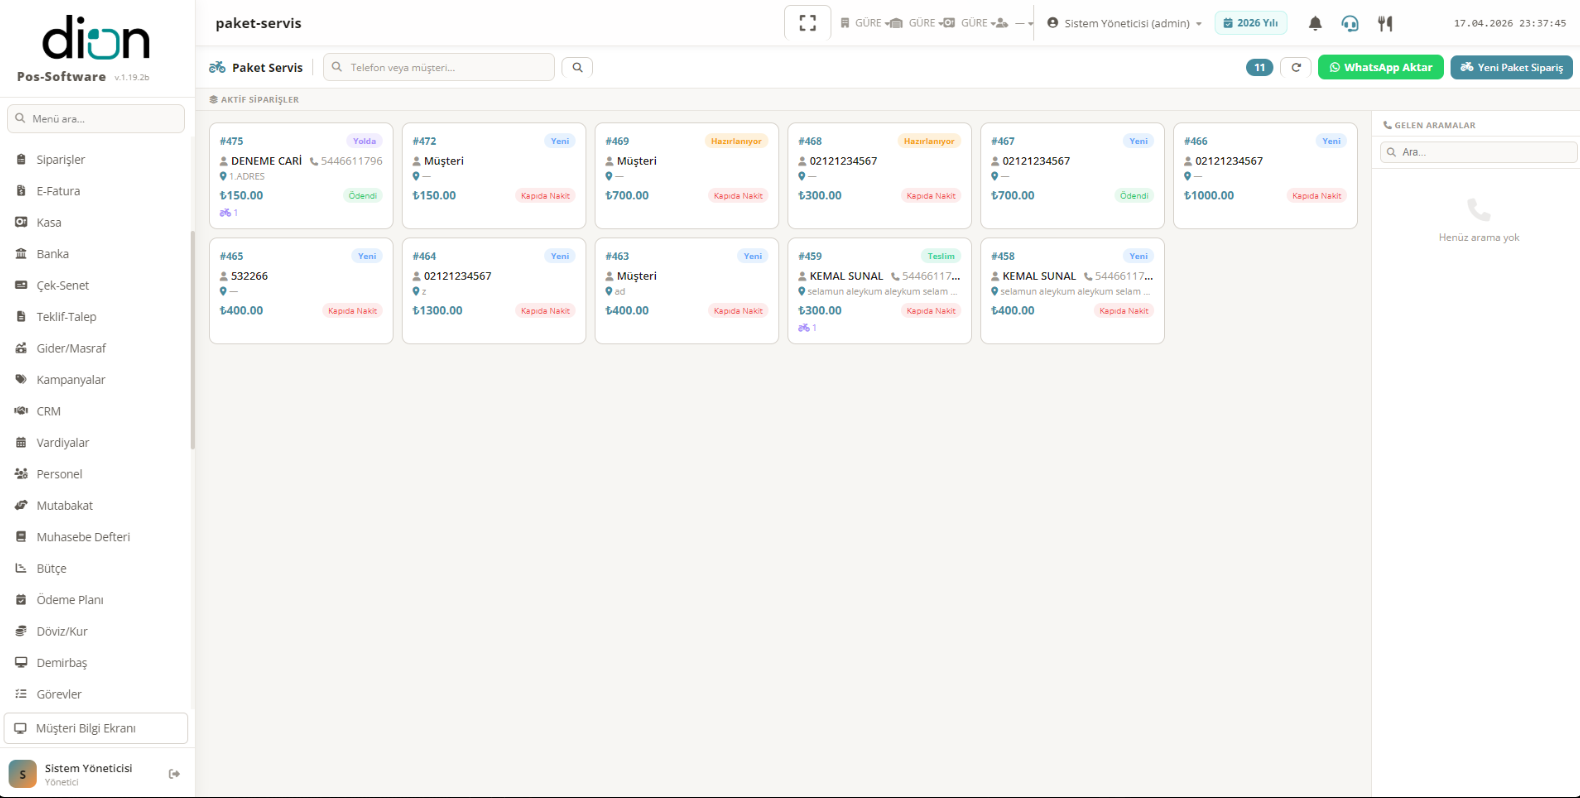Click the 1.ADRES address on order #475
This screenshot has height=798, width=1580.
[247, 176]
